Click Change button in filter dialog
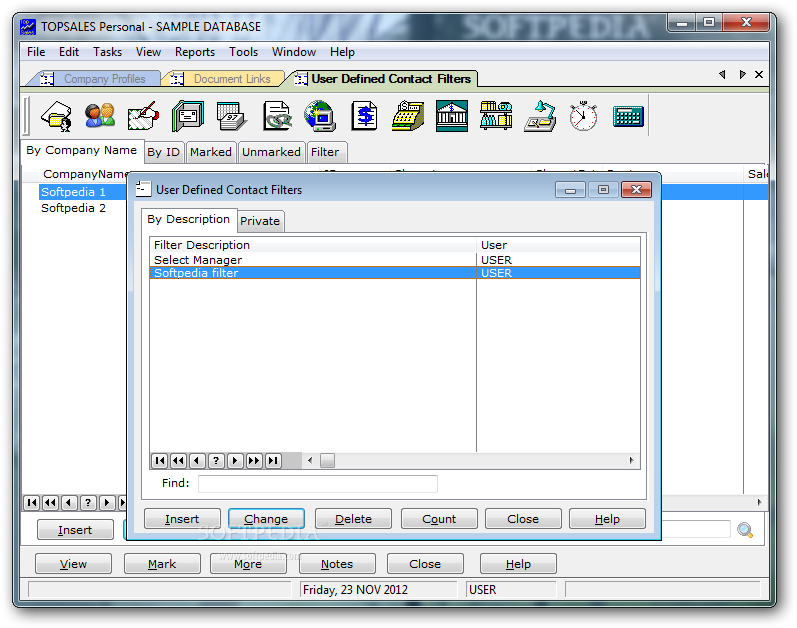Screen dimensions: 797x628 (x=266, y=519)
